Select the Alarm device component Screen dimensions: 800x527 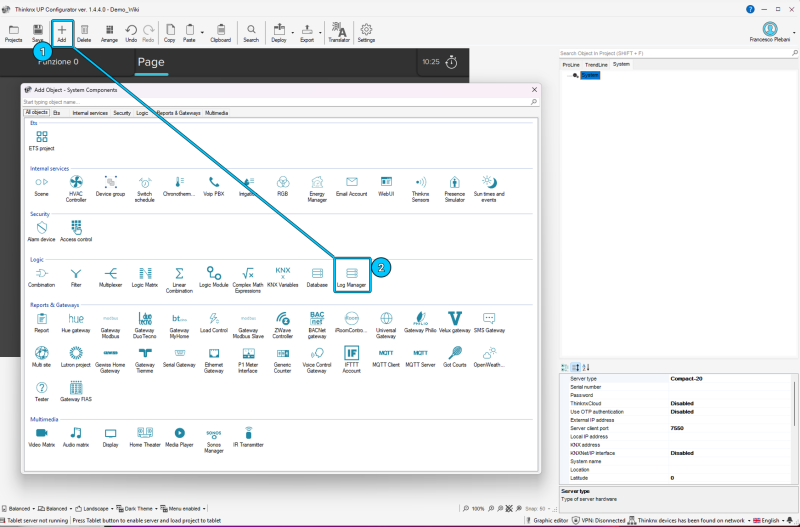41,232
